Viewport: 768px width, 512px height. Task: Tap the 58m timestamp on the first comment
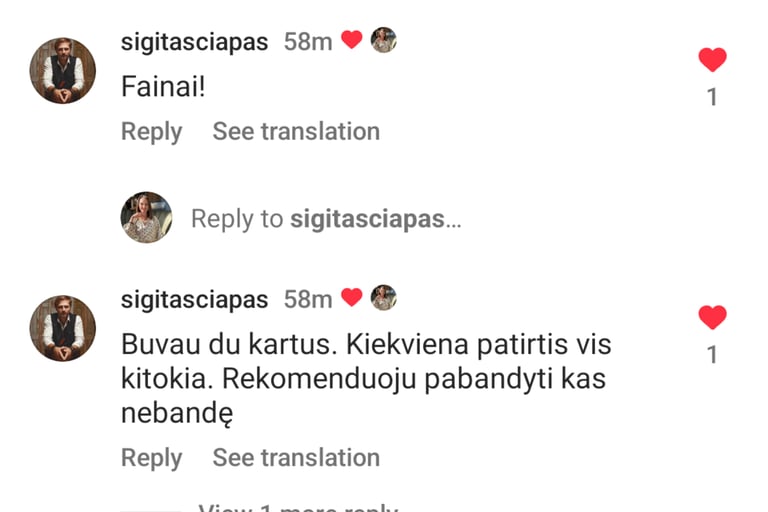[308, 42]
